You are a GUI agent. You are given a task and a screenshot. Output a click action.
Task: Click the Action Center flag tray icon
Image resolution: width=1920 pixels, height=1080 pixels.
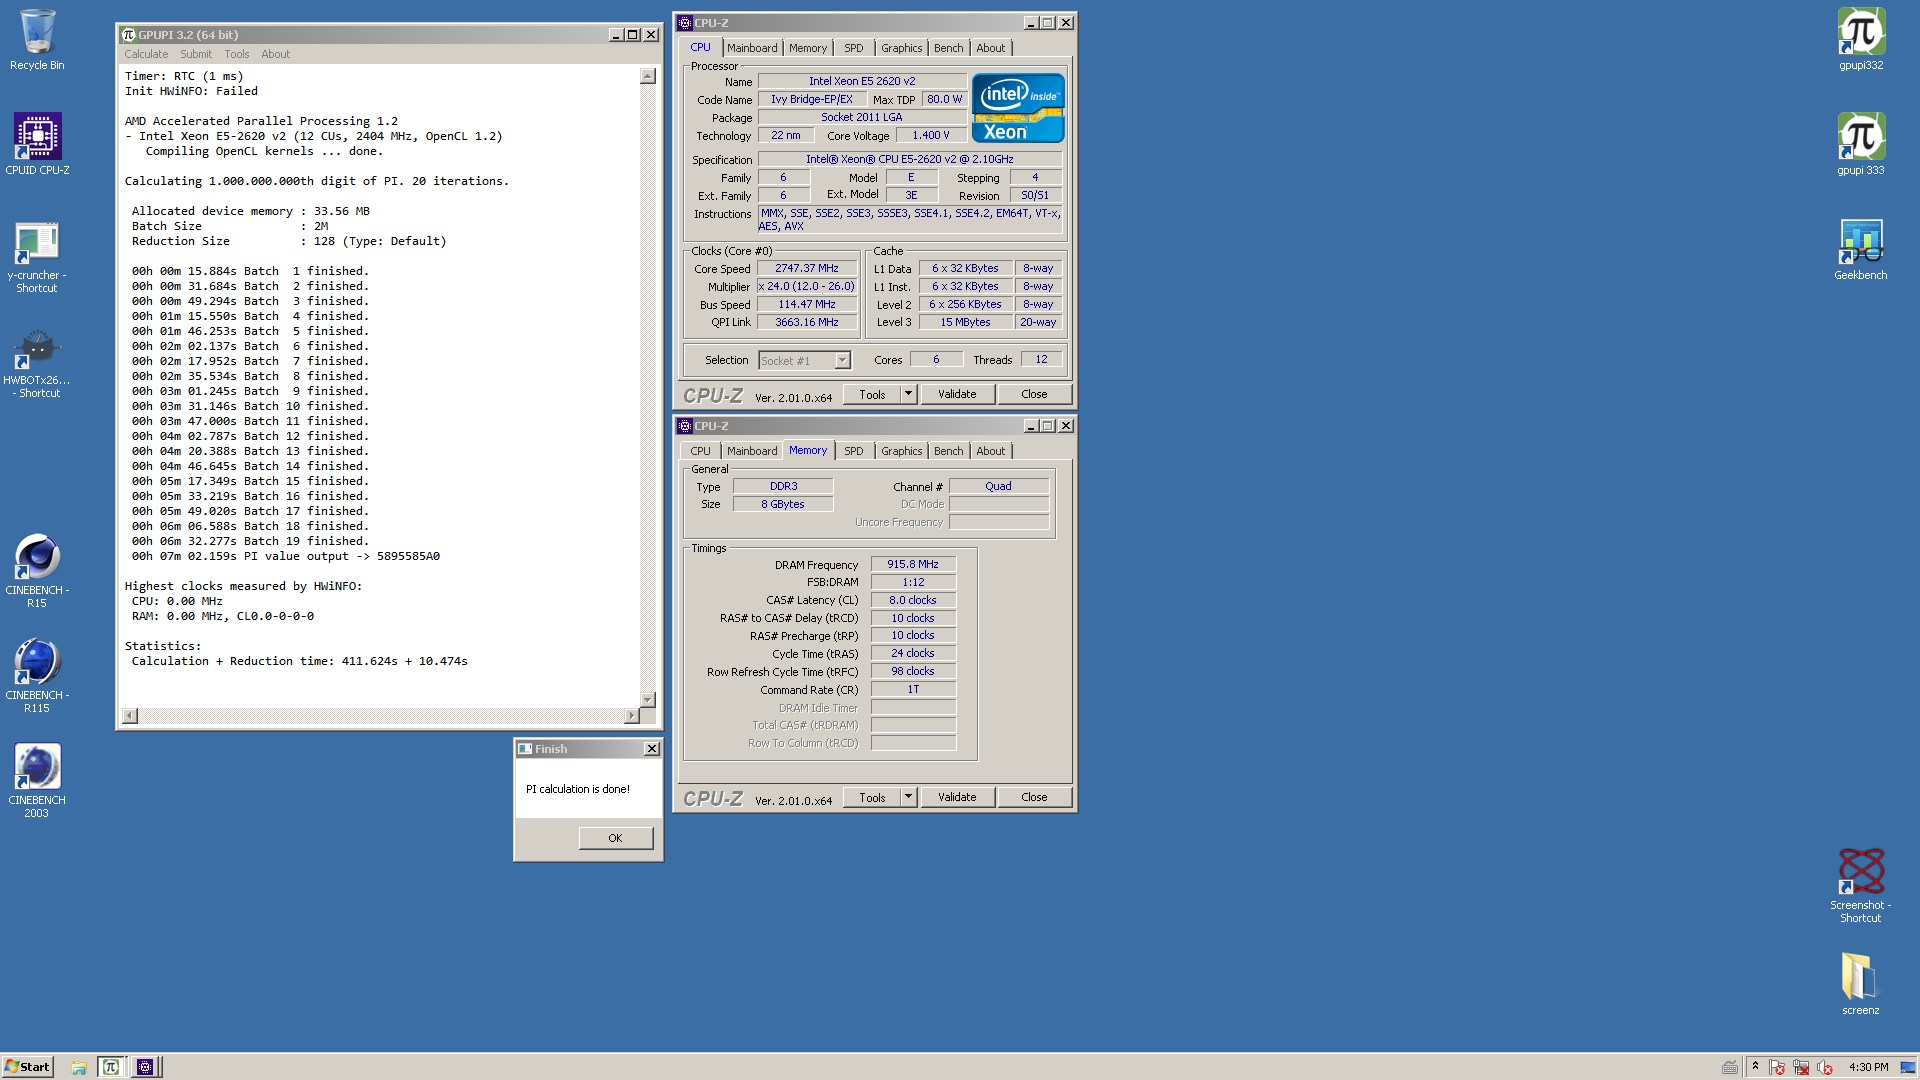pyautogui.click(x=1777, y=1068)
